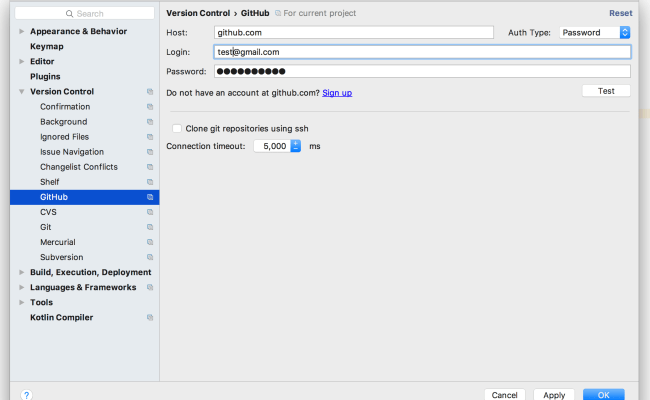Select Issue Navigation settings
The height and width of the screenshot is (400, 650).
click(72, 152)
